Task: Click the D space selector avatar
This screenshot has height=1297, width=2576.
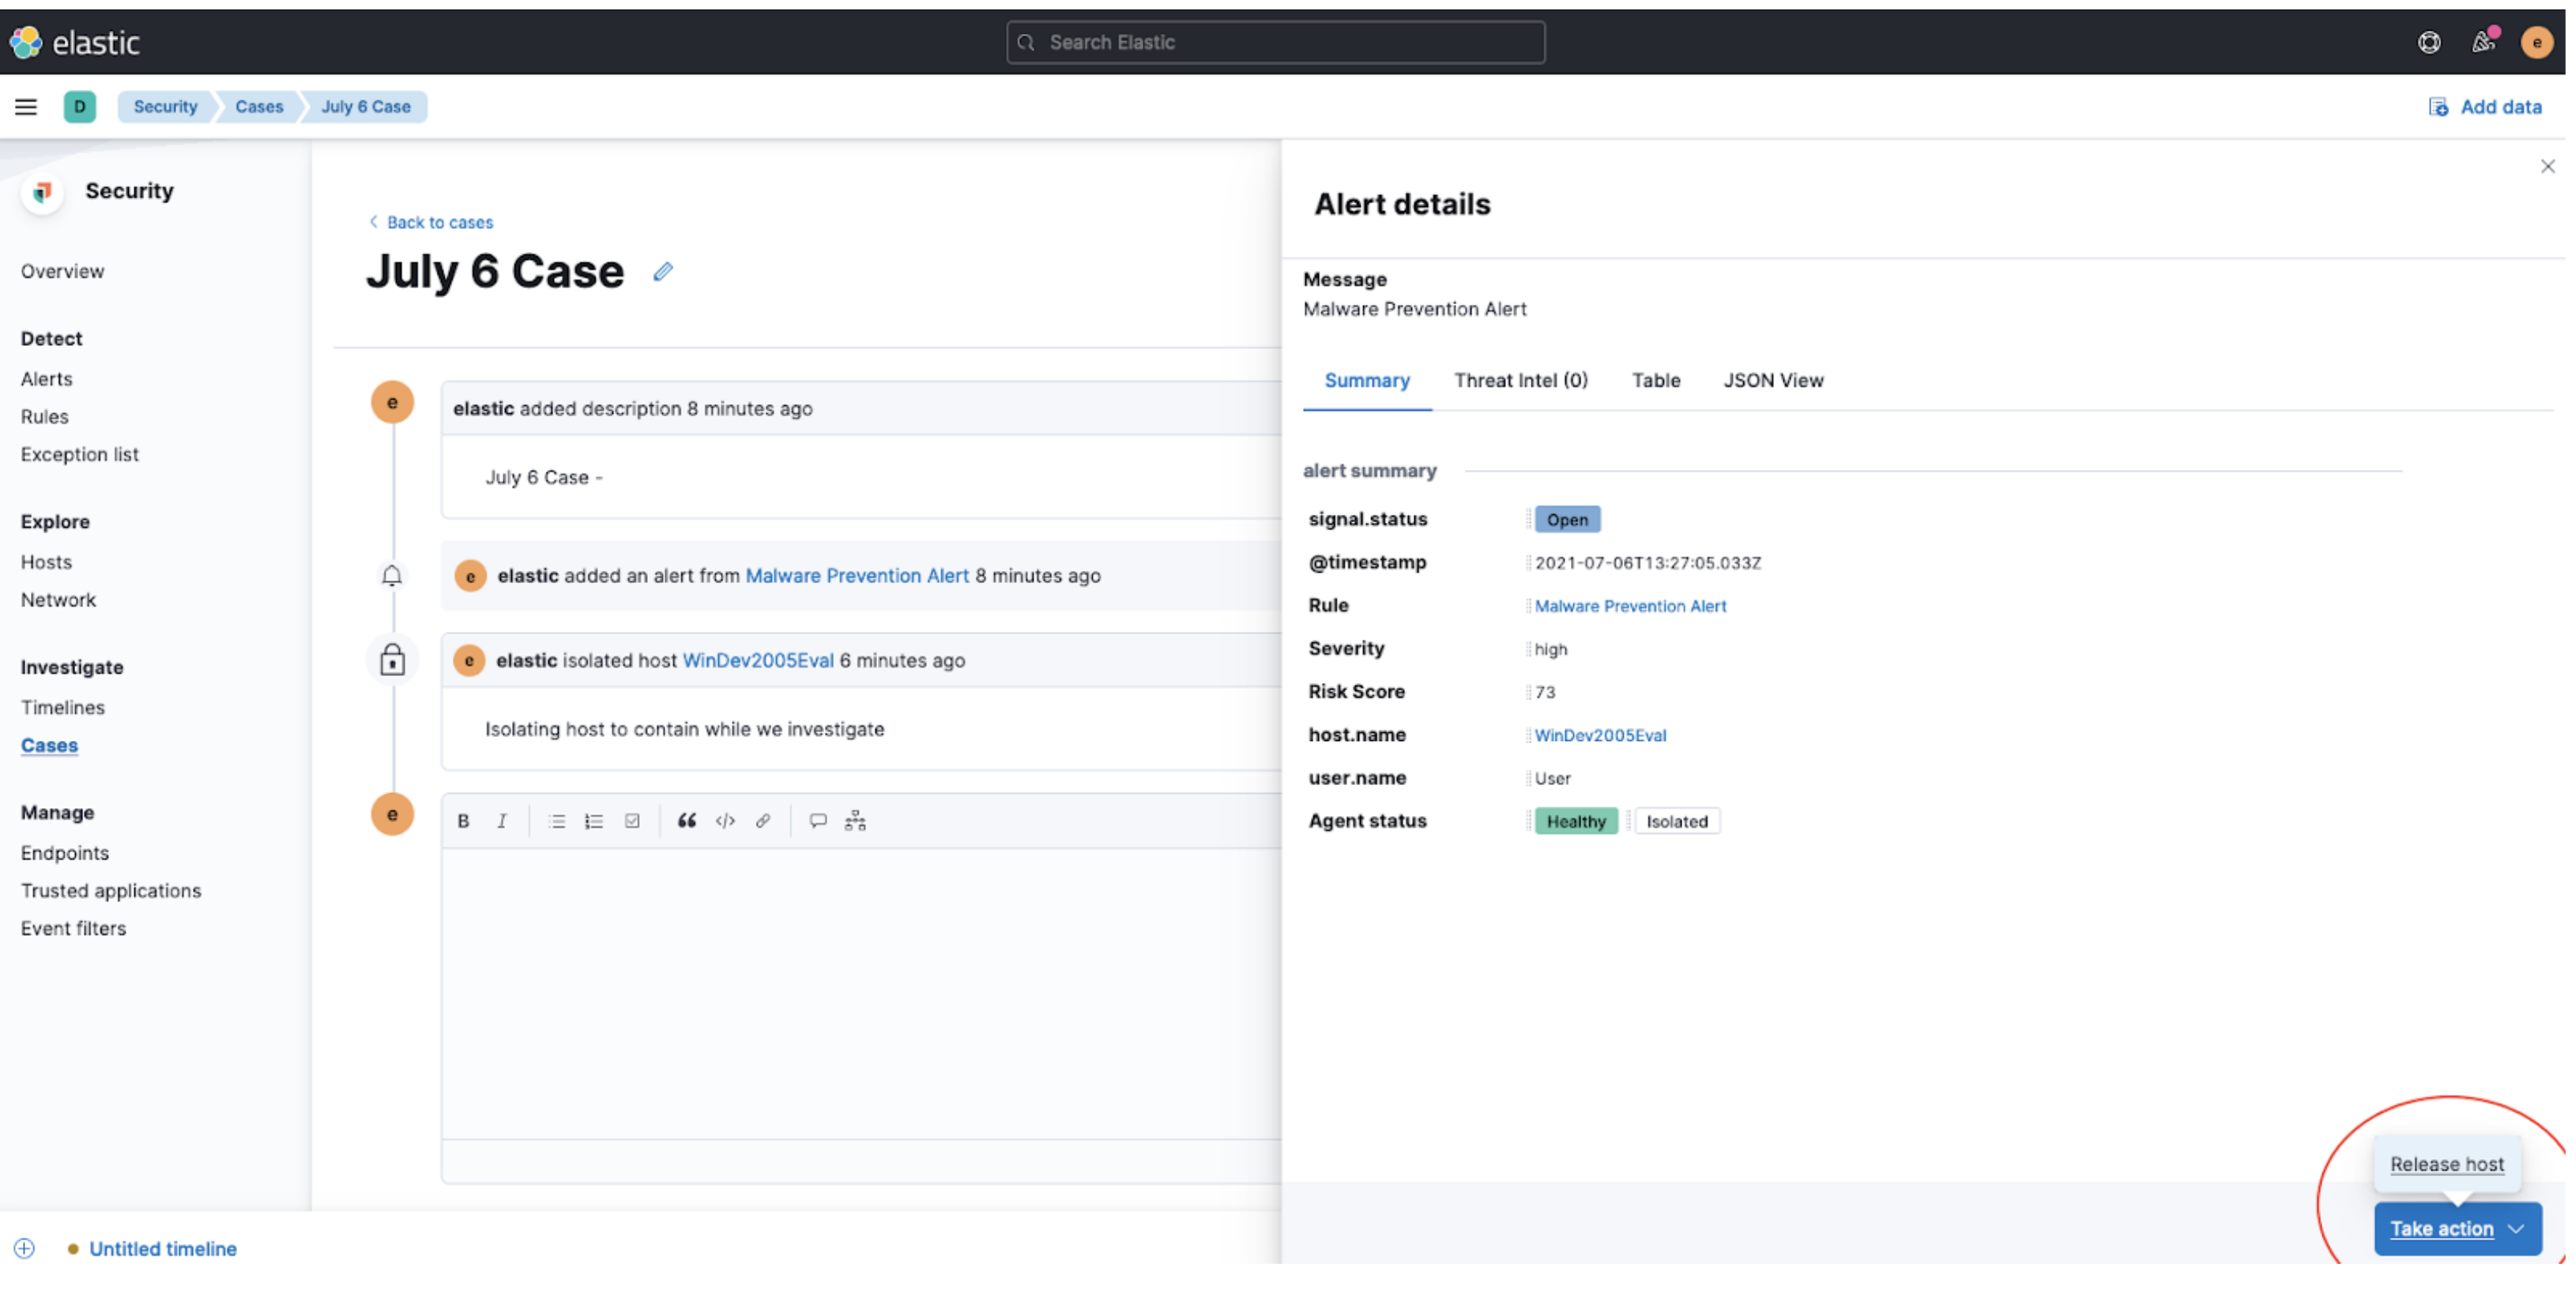Action: 80,107
